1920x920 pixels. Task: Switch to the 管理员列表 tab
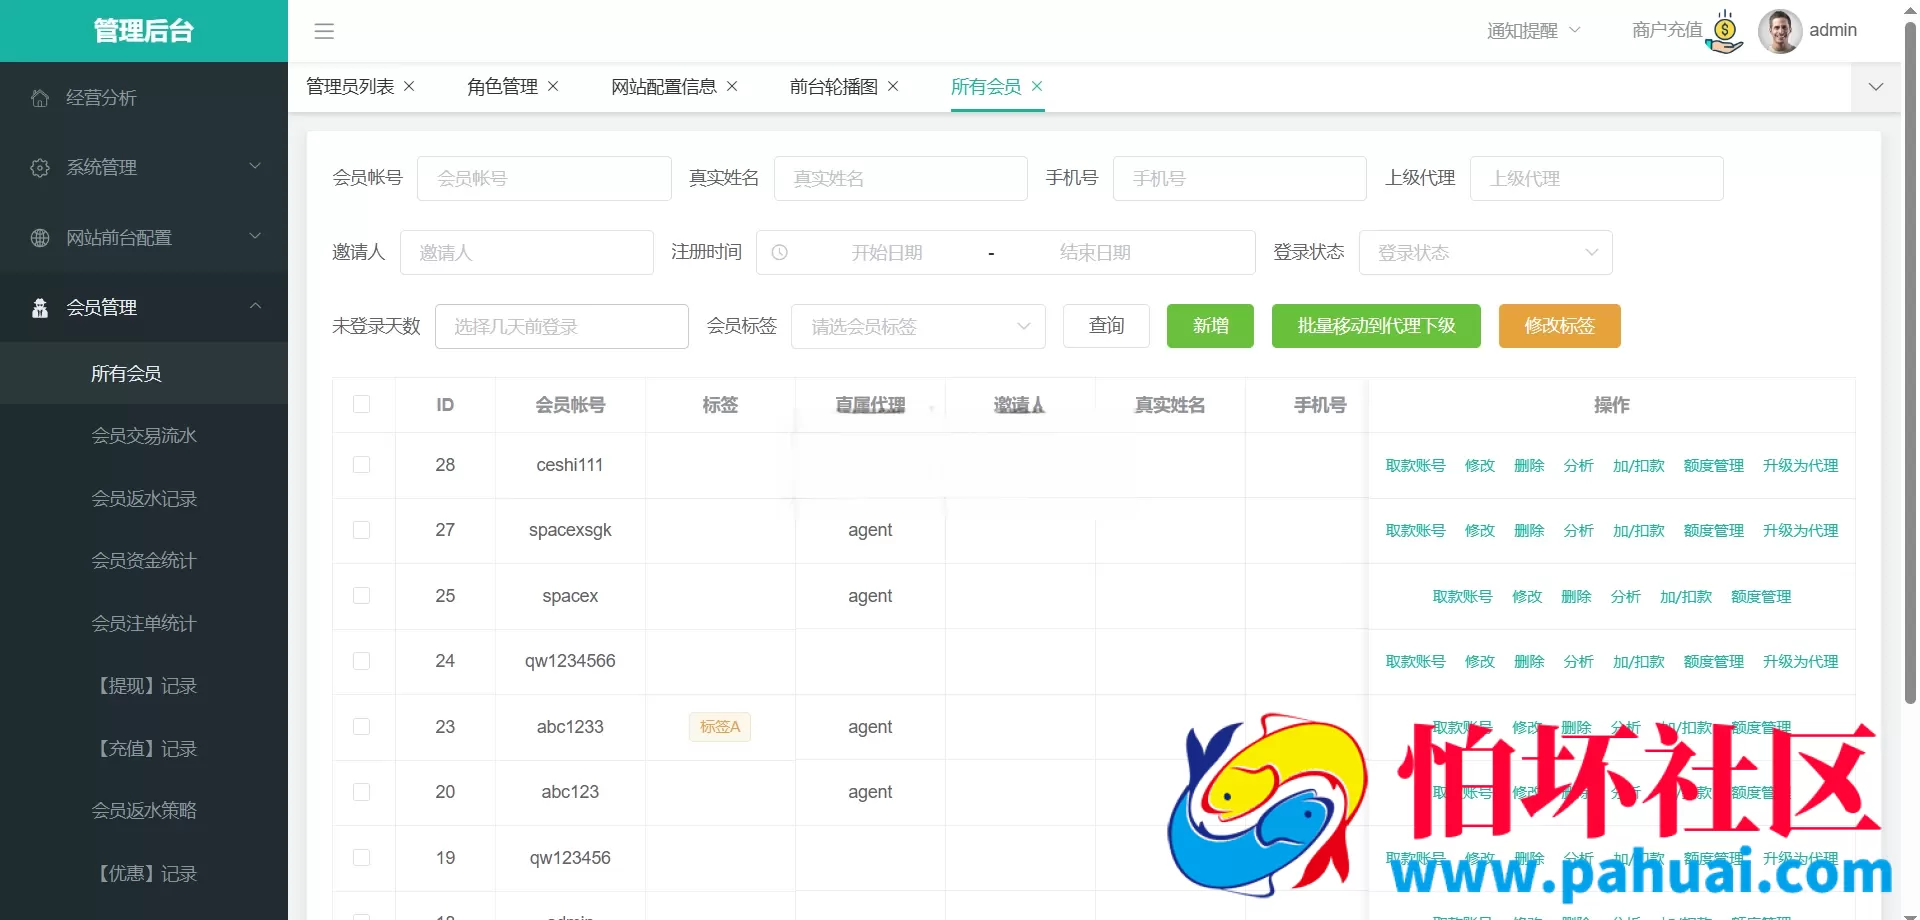350,87
